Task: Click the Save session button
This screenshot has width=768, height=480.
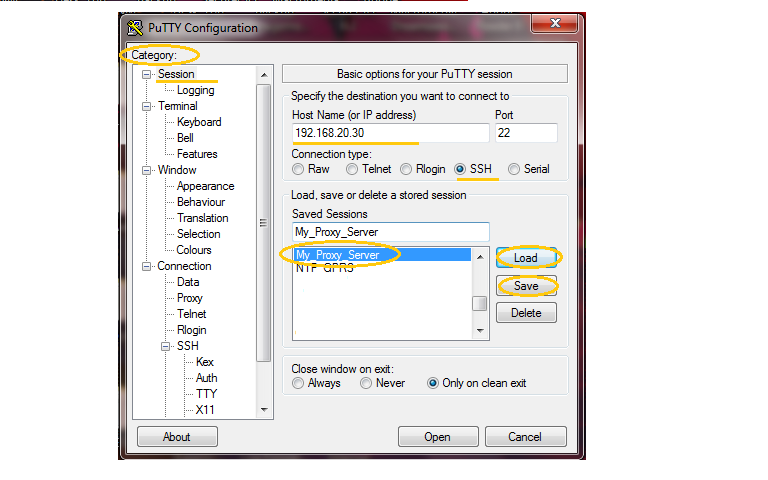Action: [x=526, y=286]
